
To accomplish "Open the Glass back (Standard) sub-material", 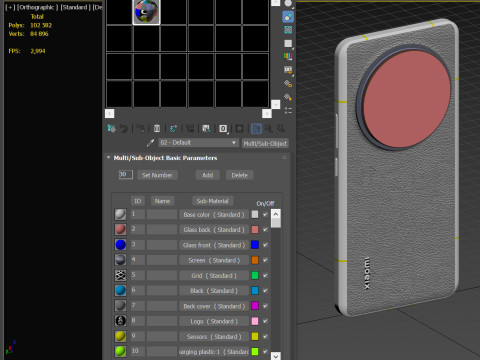I will point(214,230).
